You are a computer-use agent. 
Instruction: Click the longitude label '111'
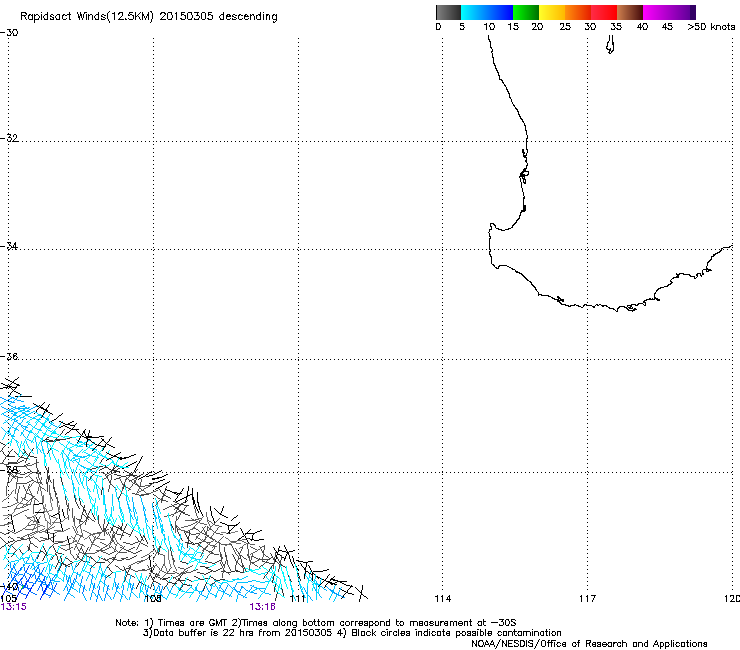pos(298,599)
